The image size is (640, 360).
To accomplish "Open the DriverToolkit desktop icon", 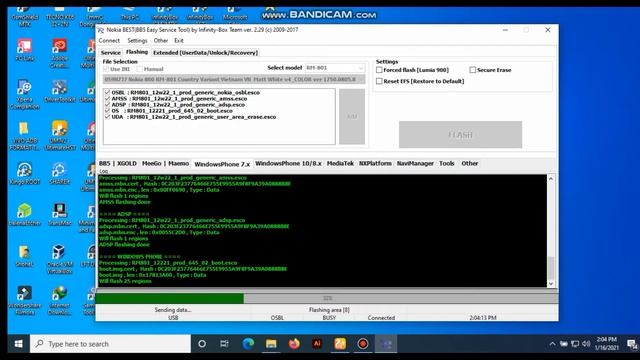I will point(60,91).
